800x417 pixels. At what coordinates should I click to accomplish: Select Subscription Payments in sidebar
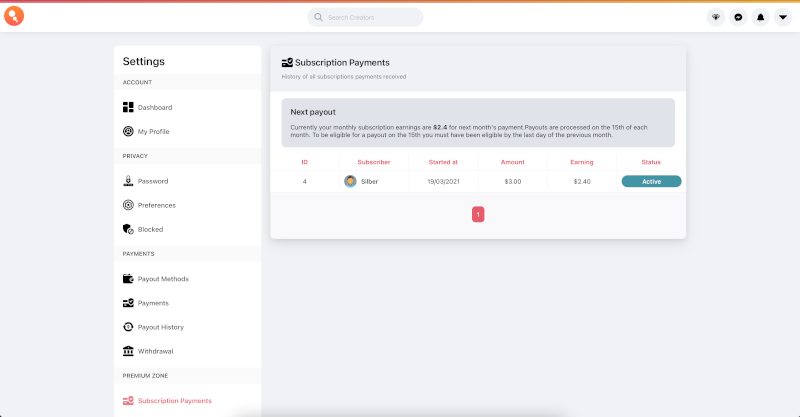[174, 401]
